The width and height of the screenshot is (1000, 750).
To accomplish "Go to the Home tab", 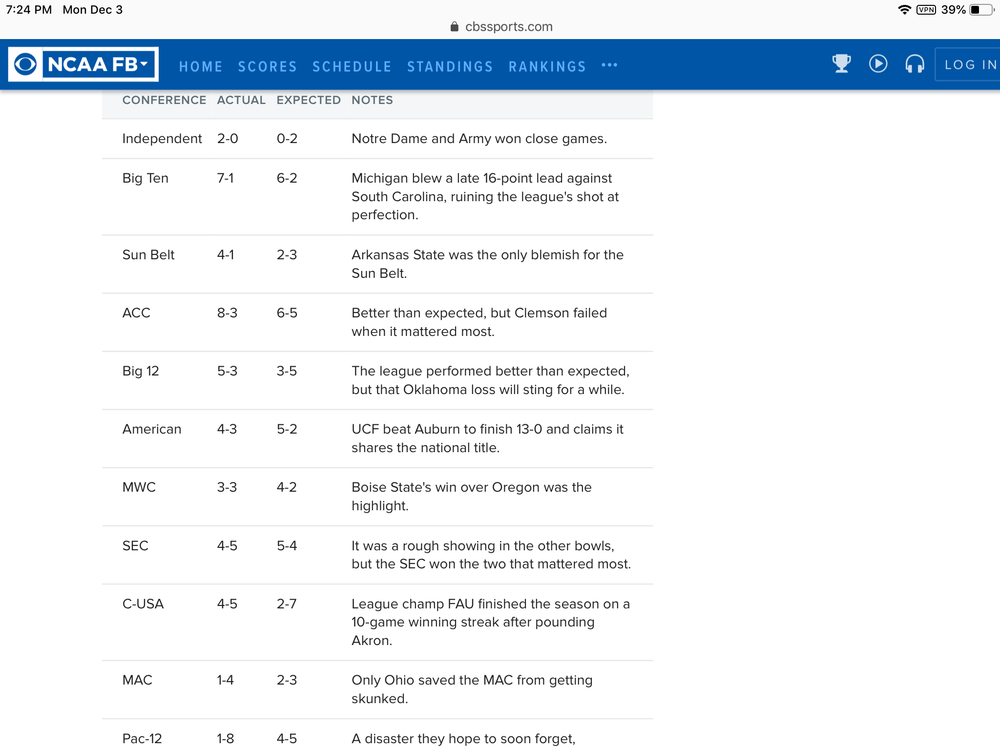I will [x=200, y=66].
